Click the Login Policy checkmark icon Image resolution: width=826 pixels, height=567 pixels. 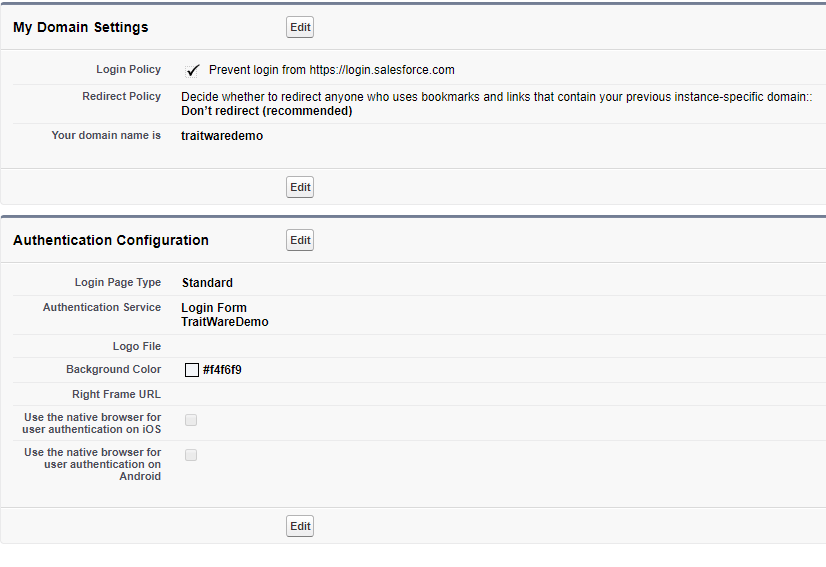point(192,71)
